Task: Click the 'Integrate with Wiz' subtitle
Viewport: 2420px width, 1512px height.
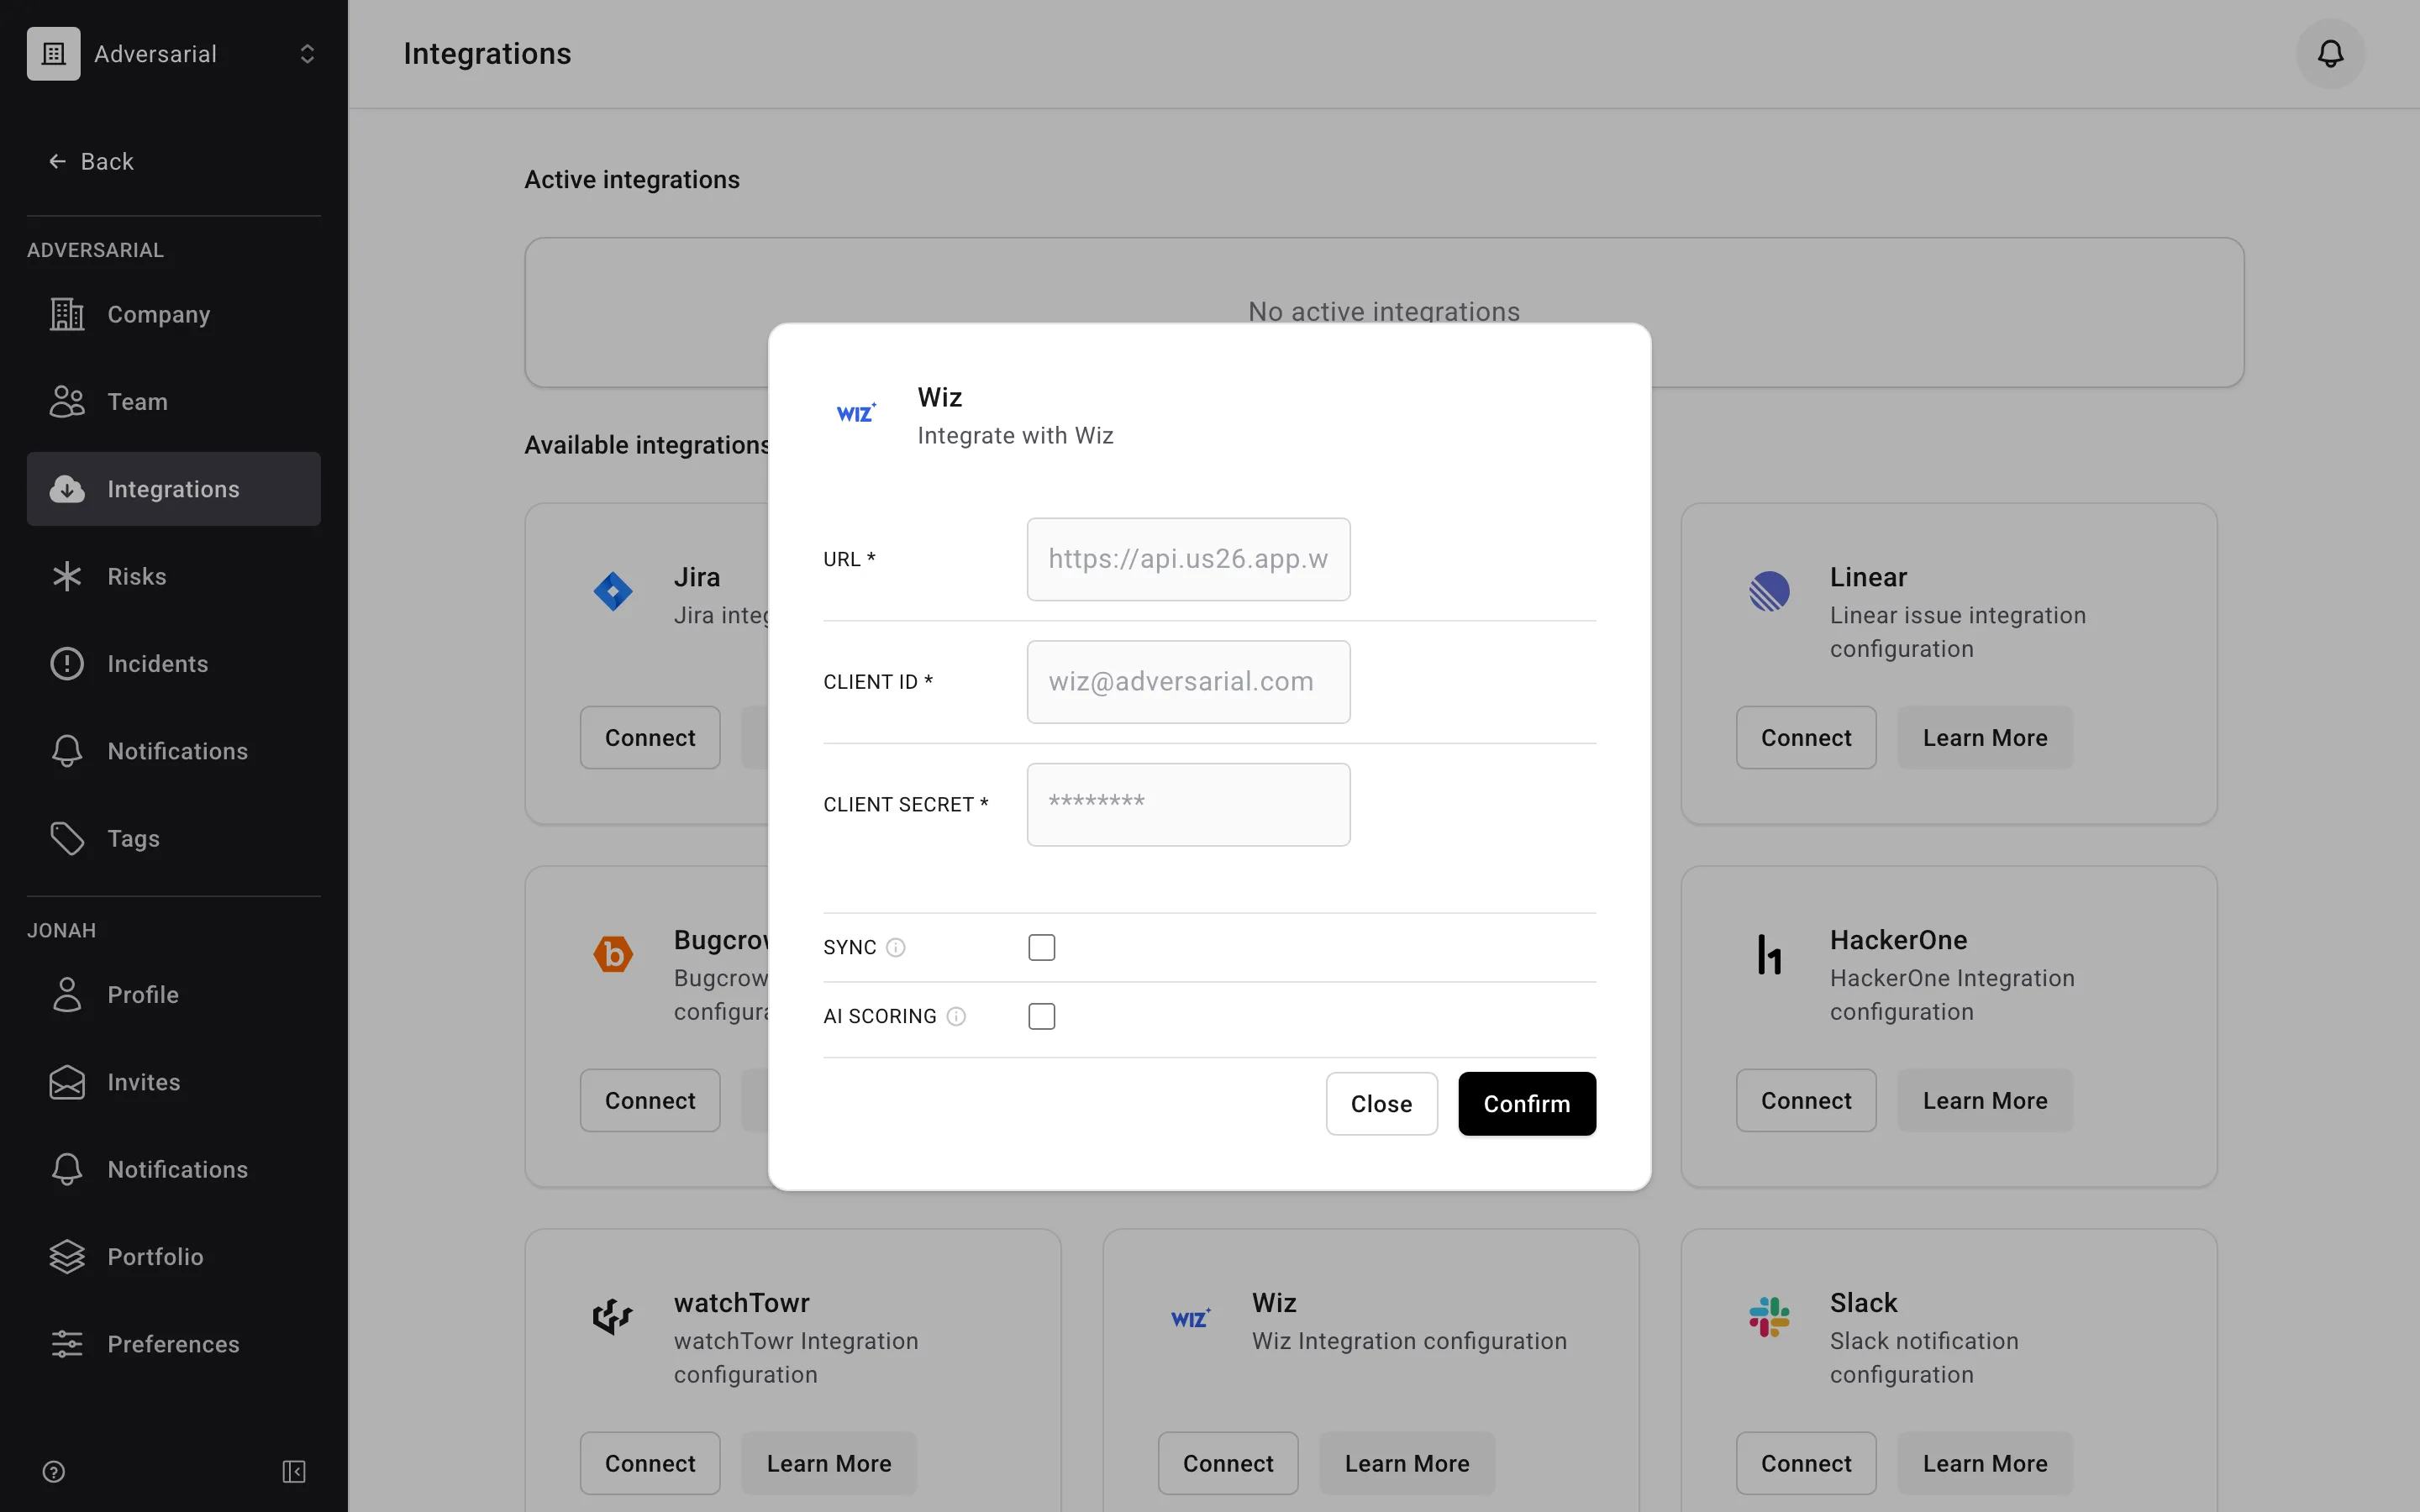Action: pyautogui.click(x=1015, y=436)
